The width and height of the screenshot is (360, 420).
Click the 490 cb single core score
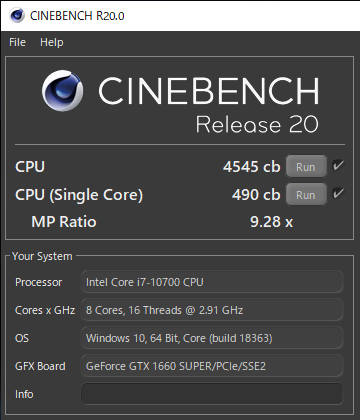click(256, 195)
